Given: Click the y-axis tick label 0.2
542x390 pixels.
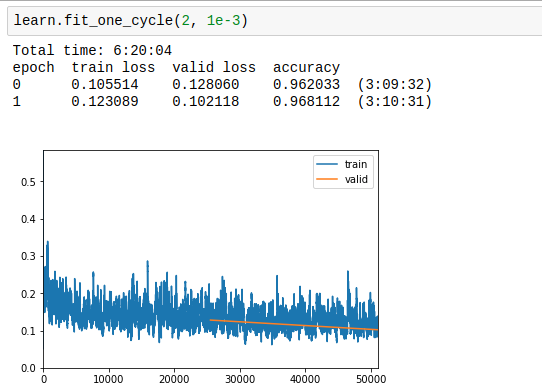Looking at the screenshot, I should 28,294.
